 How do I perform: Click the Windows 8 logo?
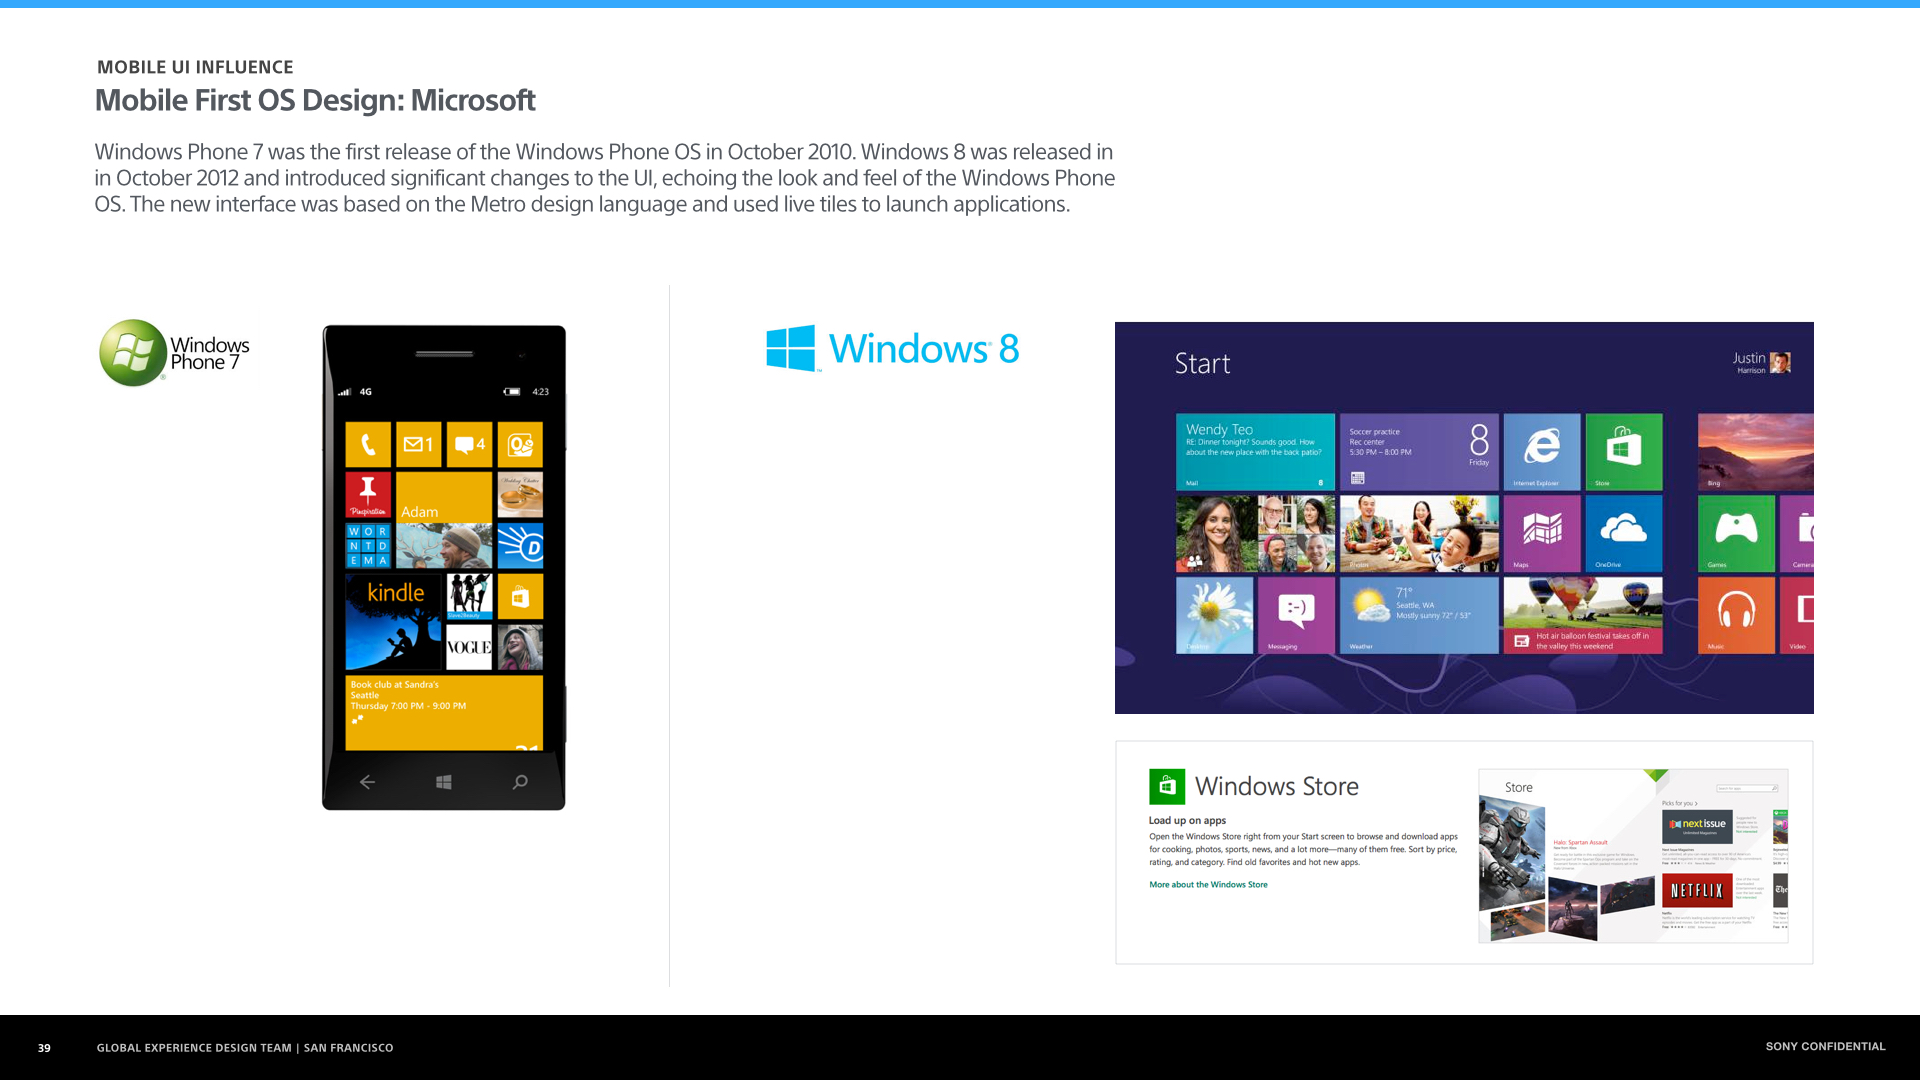(x=892, y=349)
